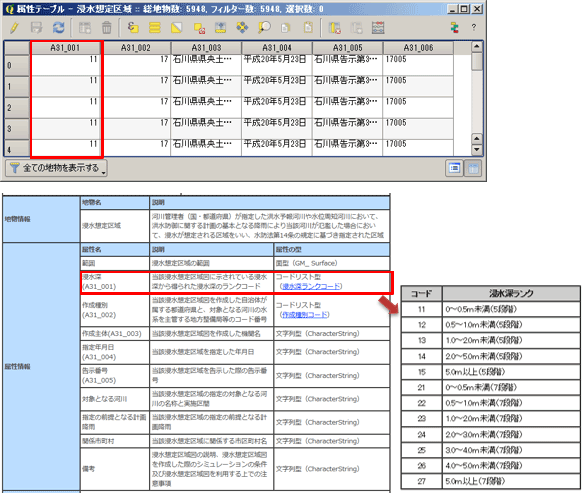This screenshot has width=582, height=493.
Task: Switch to table view mode button
Action: 473,169
